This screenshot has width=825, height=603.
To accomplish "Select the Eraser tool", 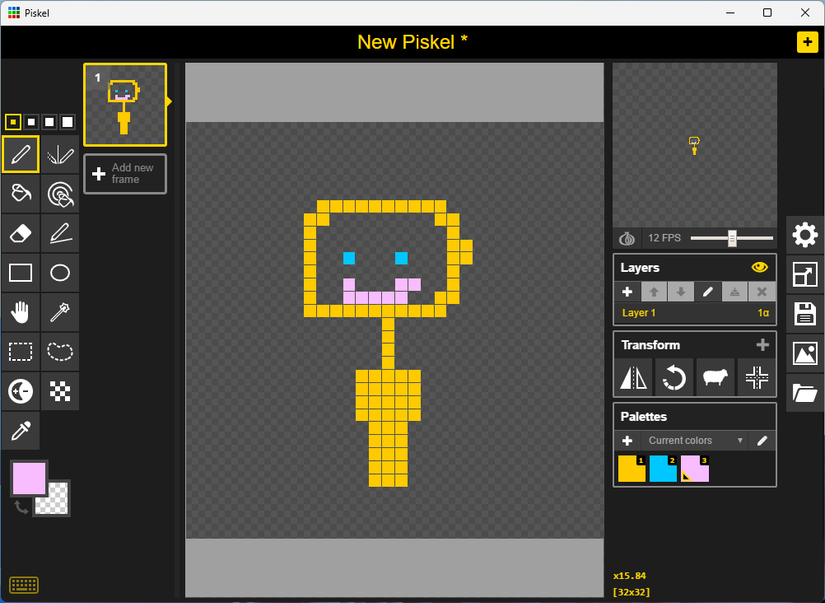I will coord(20,233).
